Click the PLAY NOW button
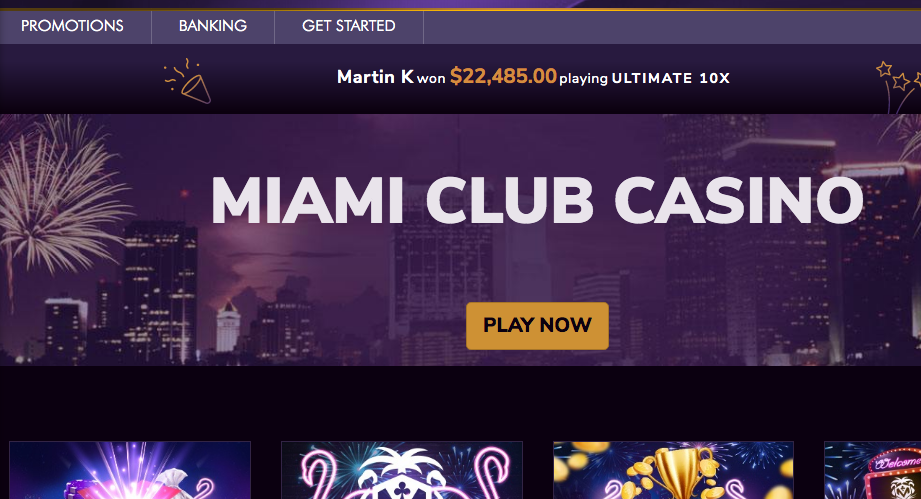Image resolution: width=921 pixels, height=499 pixels. (x=537, y=326)
